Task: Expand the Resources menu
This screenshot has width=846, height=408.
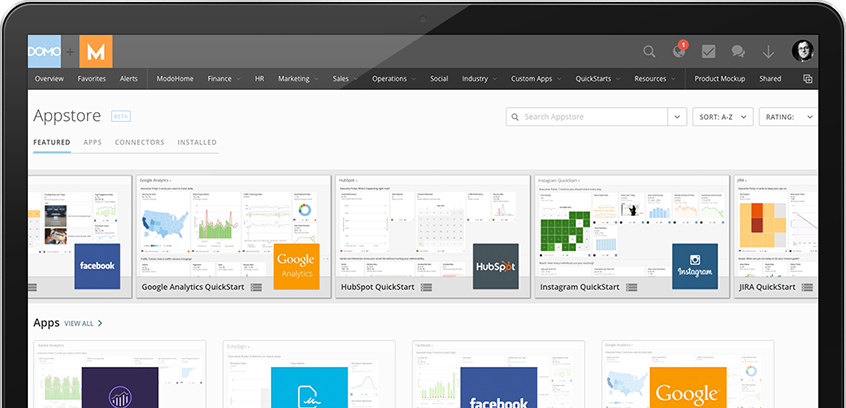Action: [x=655, y=79]
